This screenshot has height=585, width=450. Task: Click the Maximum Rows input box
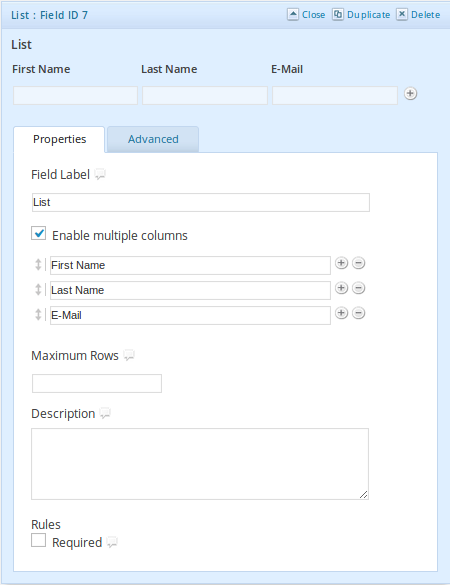(97, 384)
